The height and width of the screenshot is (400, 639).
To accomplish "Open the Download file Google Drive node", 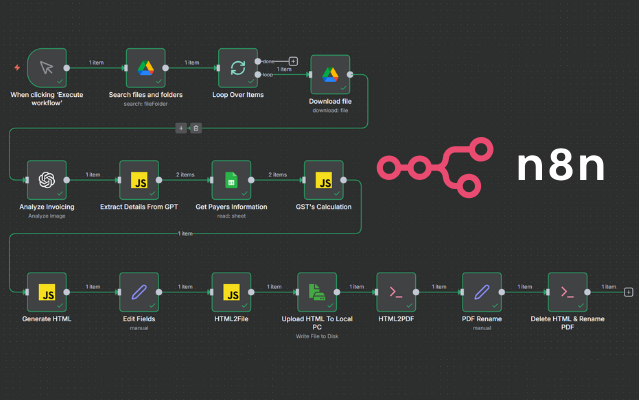I will 330,73.
